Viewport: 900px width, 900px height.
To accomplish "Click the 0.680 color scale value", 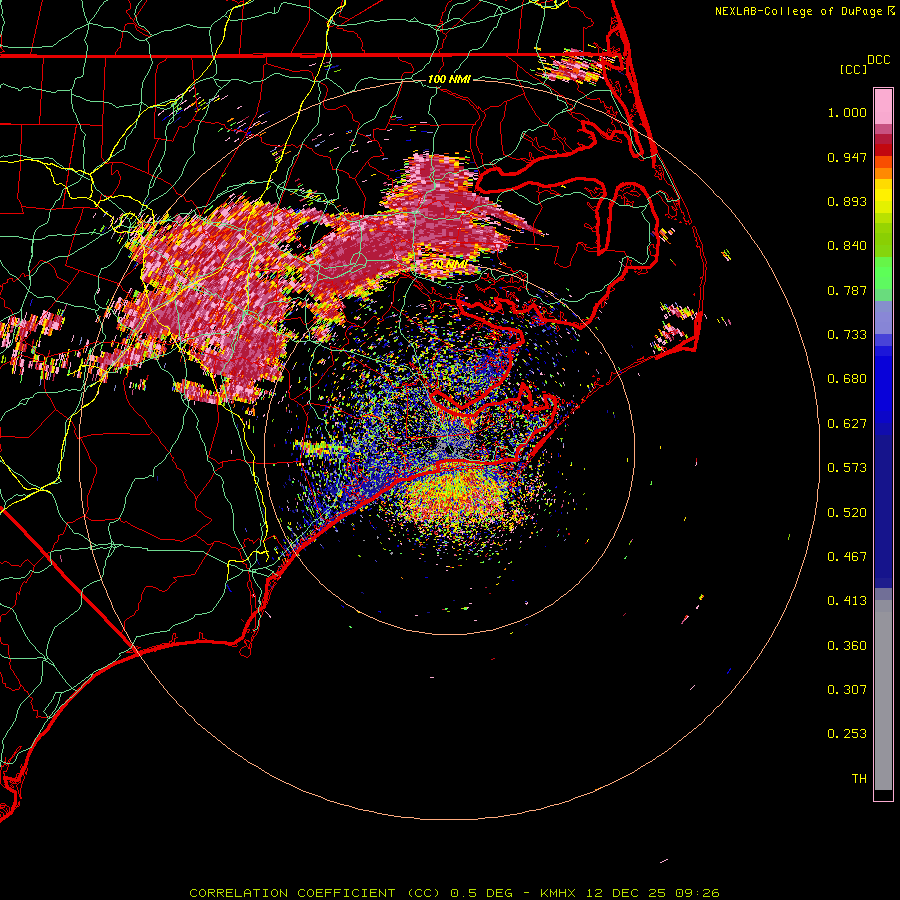I will coord(847,379).
